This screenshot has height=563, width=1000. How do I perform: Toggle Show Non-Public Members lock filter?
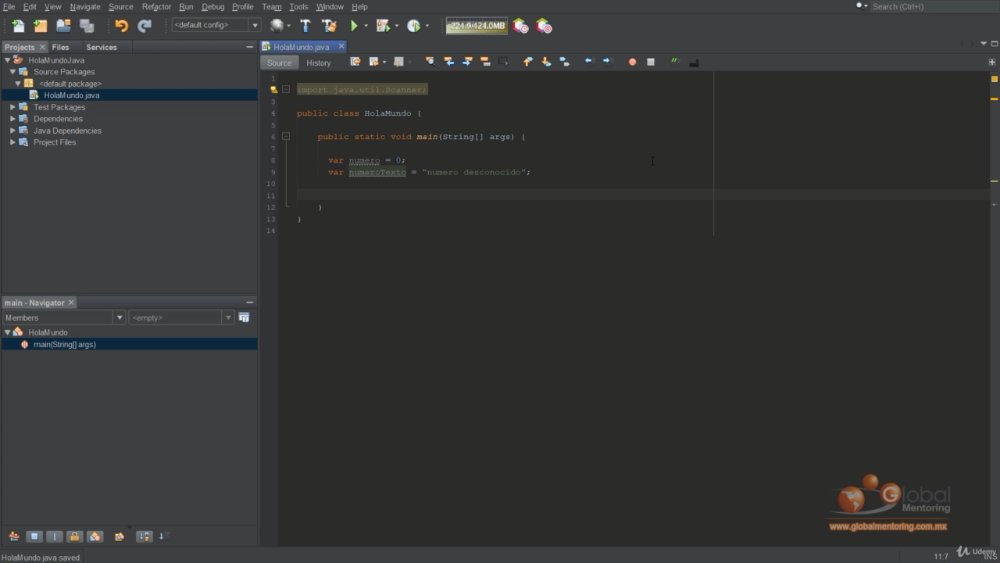(x=75, y=536)
